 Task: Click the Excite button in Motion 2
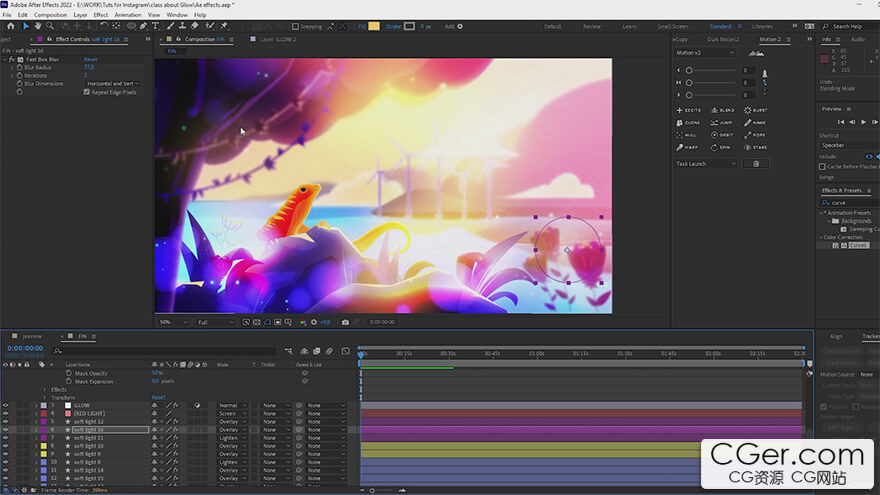(689, 110)
